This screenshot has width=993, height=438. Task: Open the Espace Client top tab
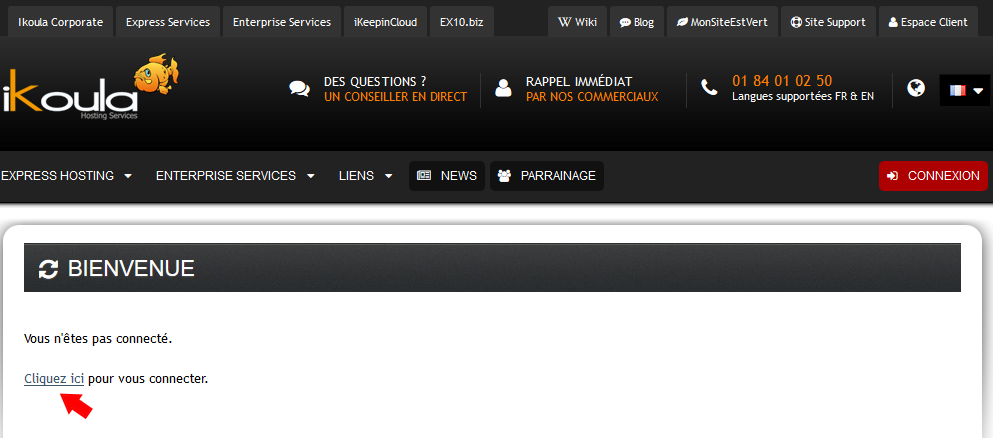pos(928,22)
